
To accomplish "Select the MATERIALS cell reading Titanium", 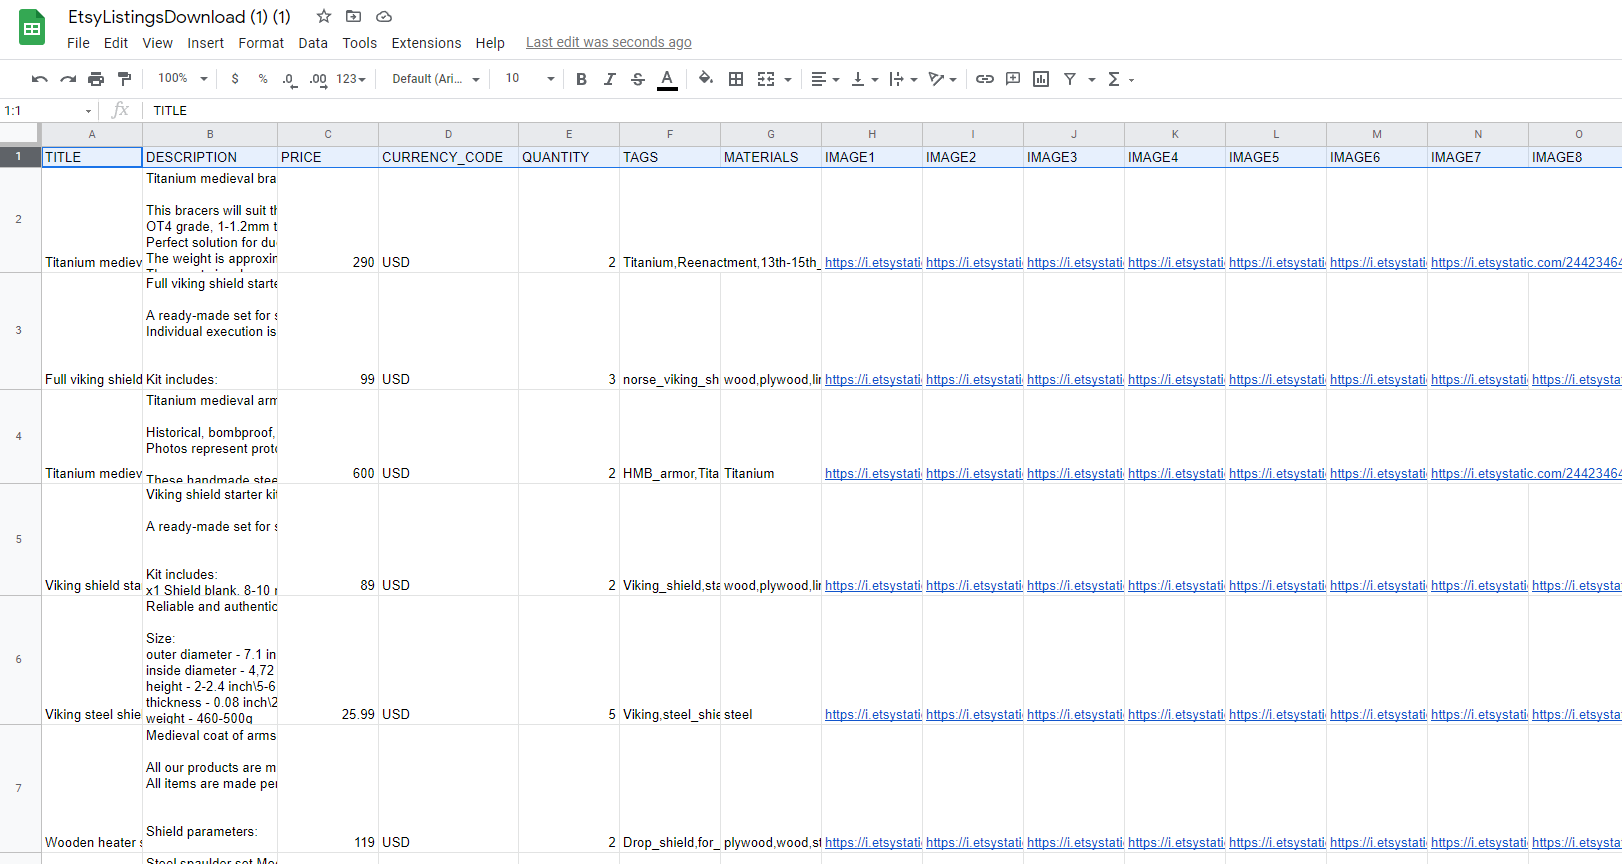I will pos(771,437).
